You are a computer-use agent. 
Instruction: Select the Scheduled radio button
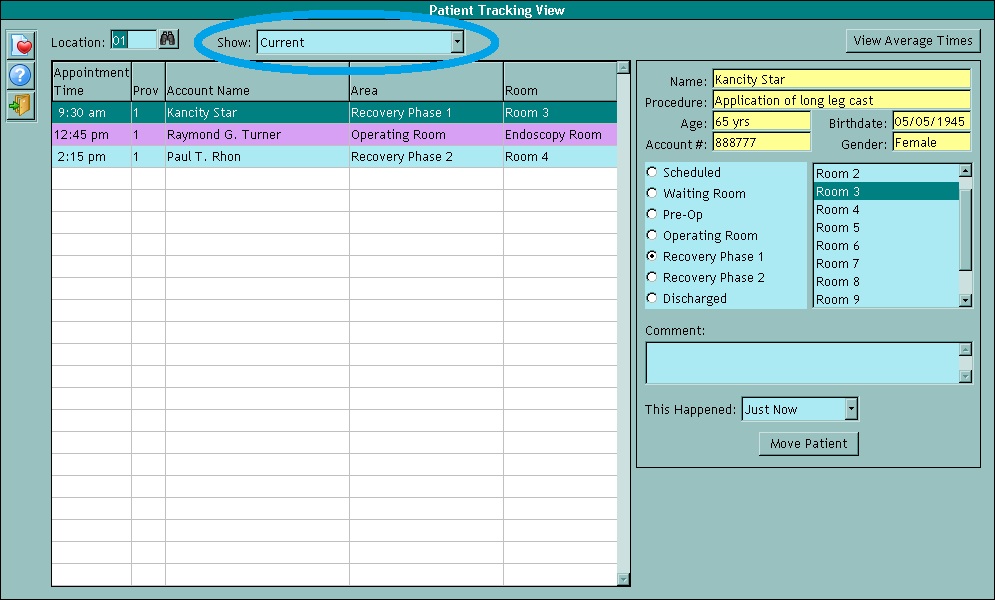click(x=652, y=172)
